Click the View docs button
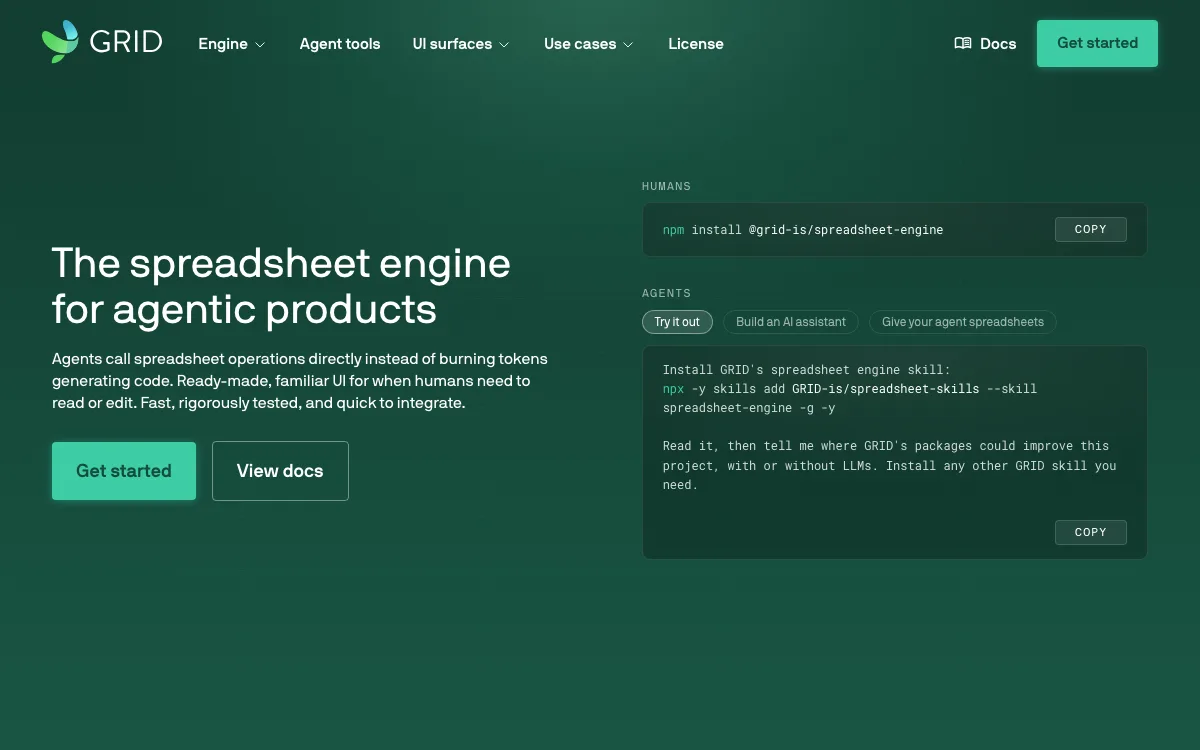1200x750 pixels. pos(280,471)
